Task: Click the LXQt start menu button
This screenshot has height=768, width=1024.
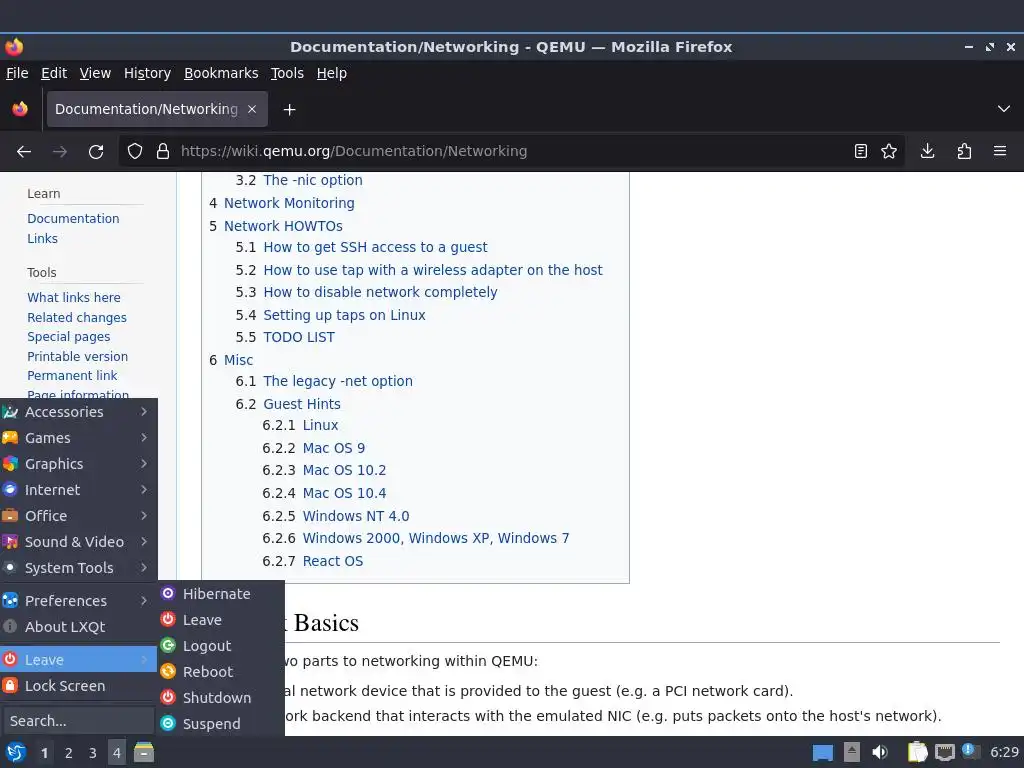Action: 15,753
